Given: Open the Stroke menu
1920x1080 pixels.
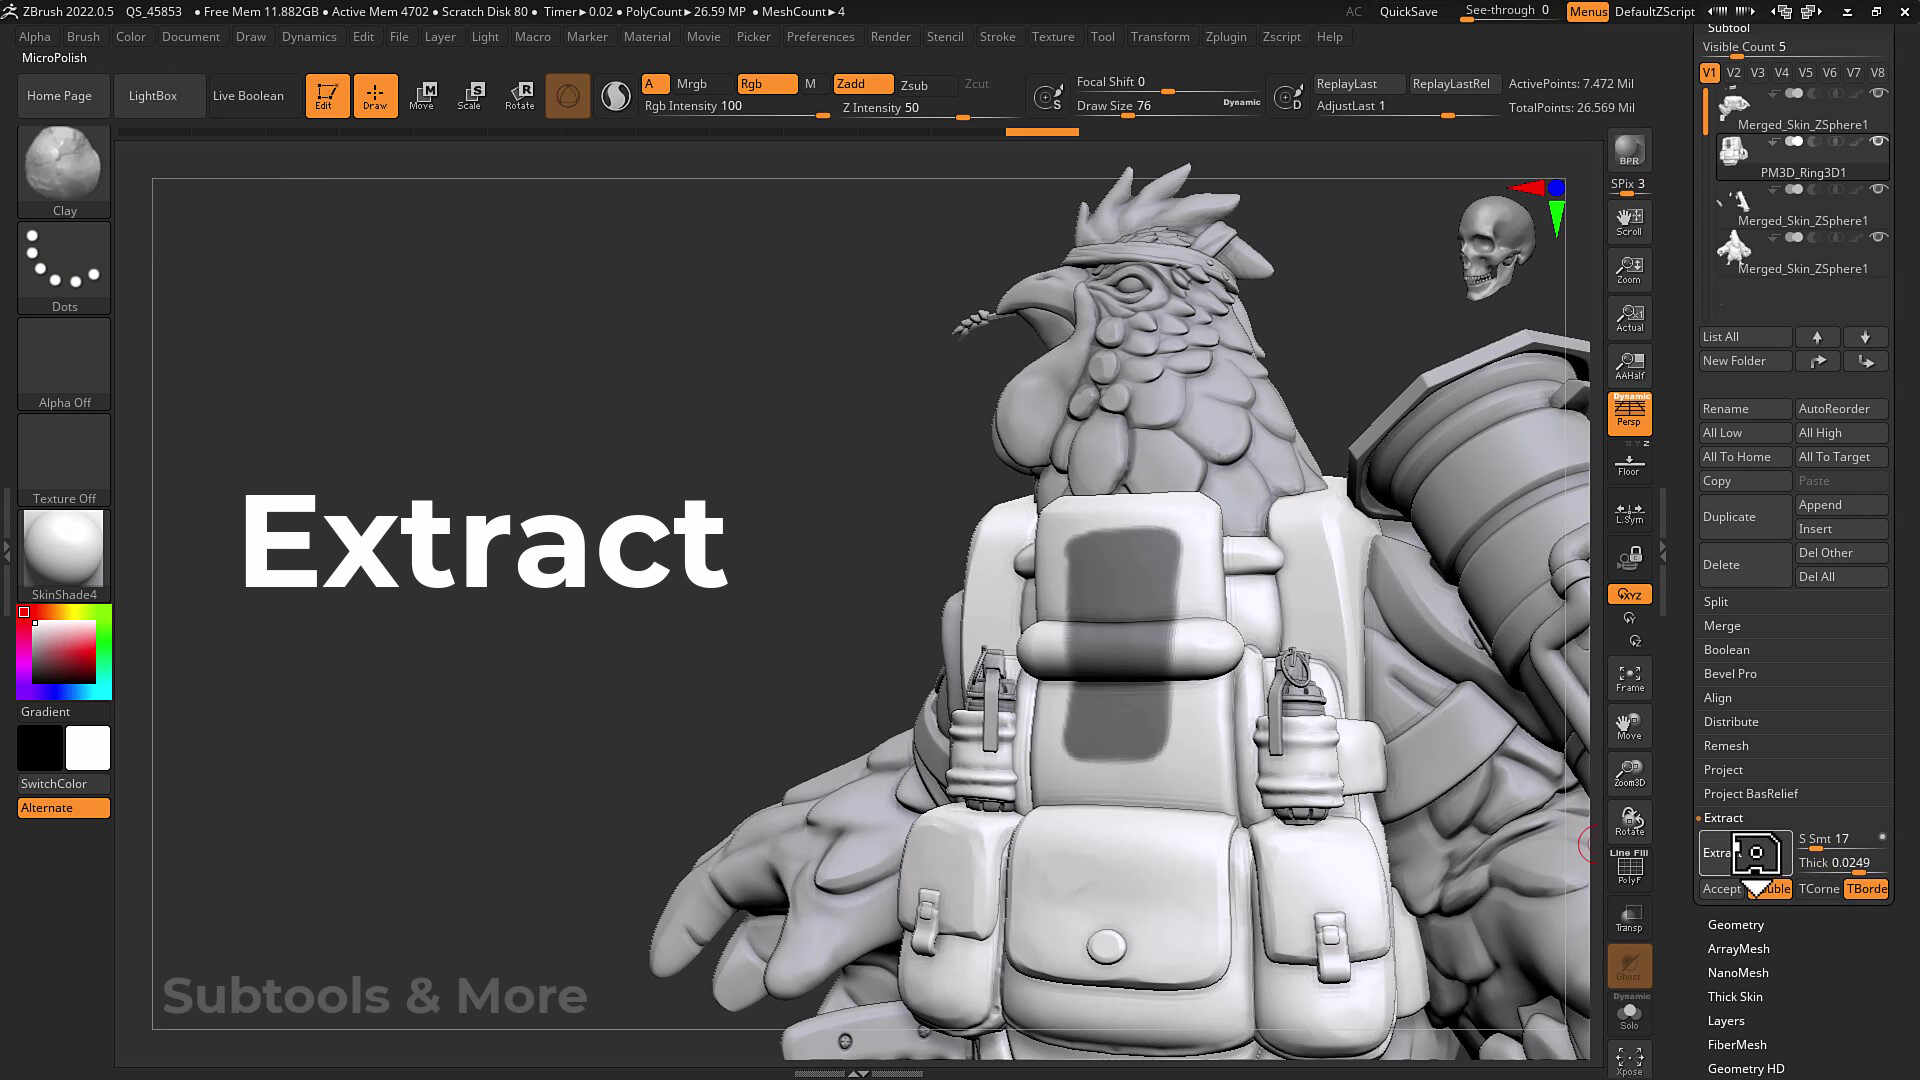Looking at the screenshot, I should (x=997, y=37).
